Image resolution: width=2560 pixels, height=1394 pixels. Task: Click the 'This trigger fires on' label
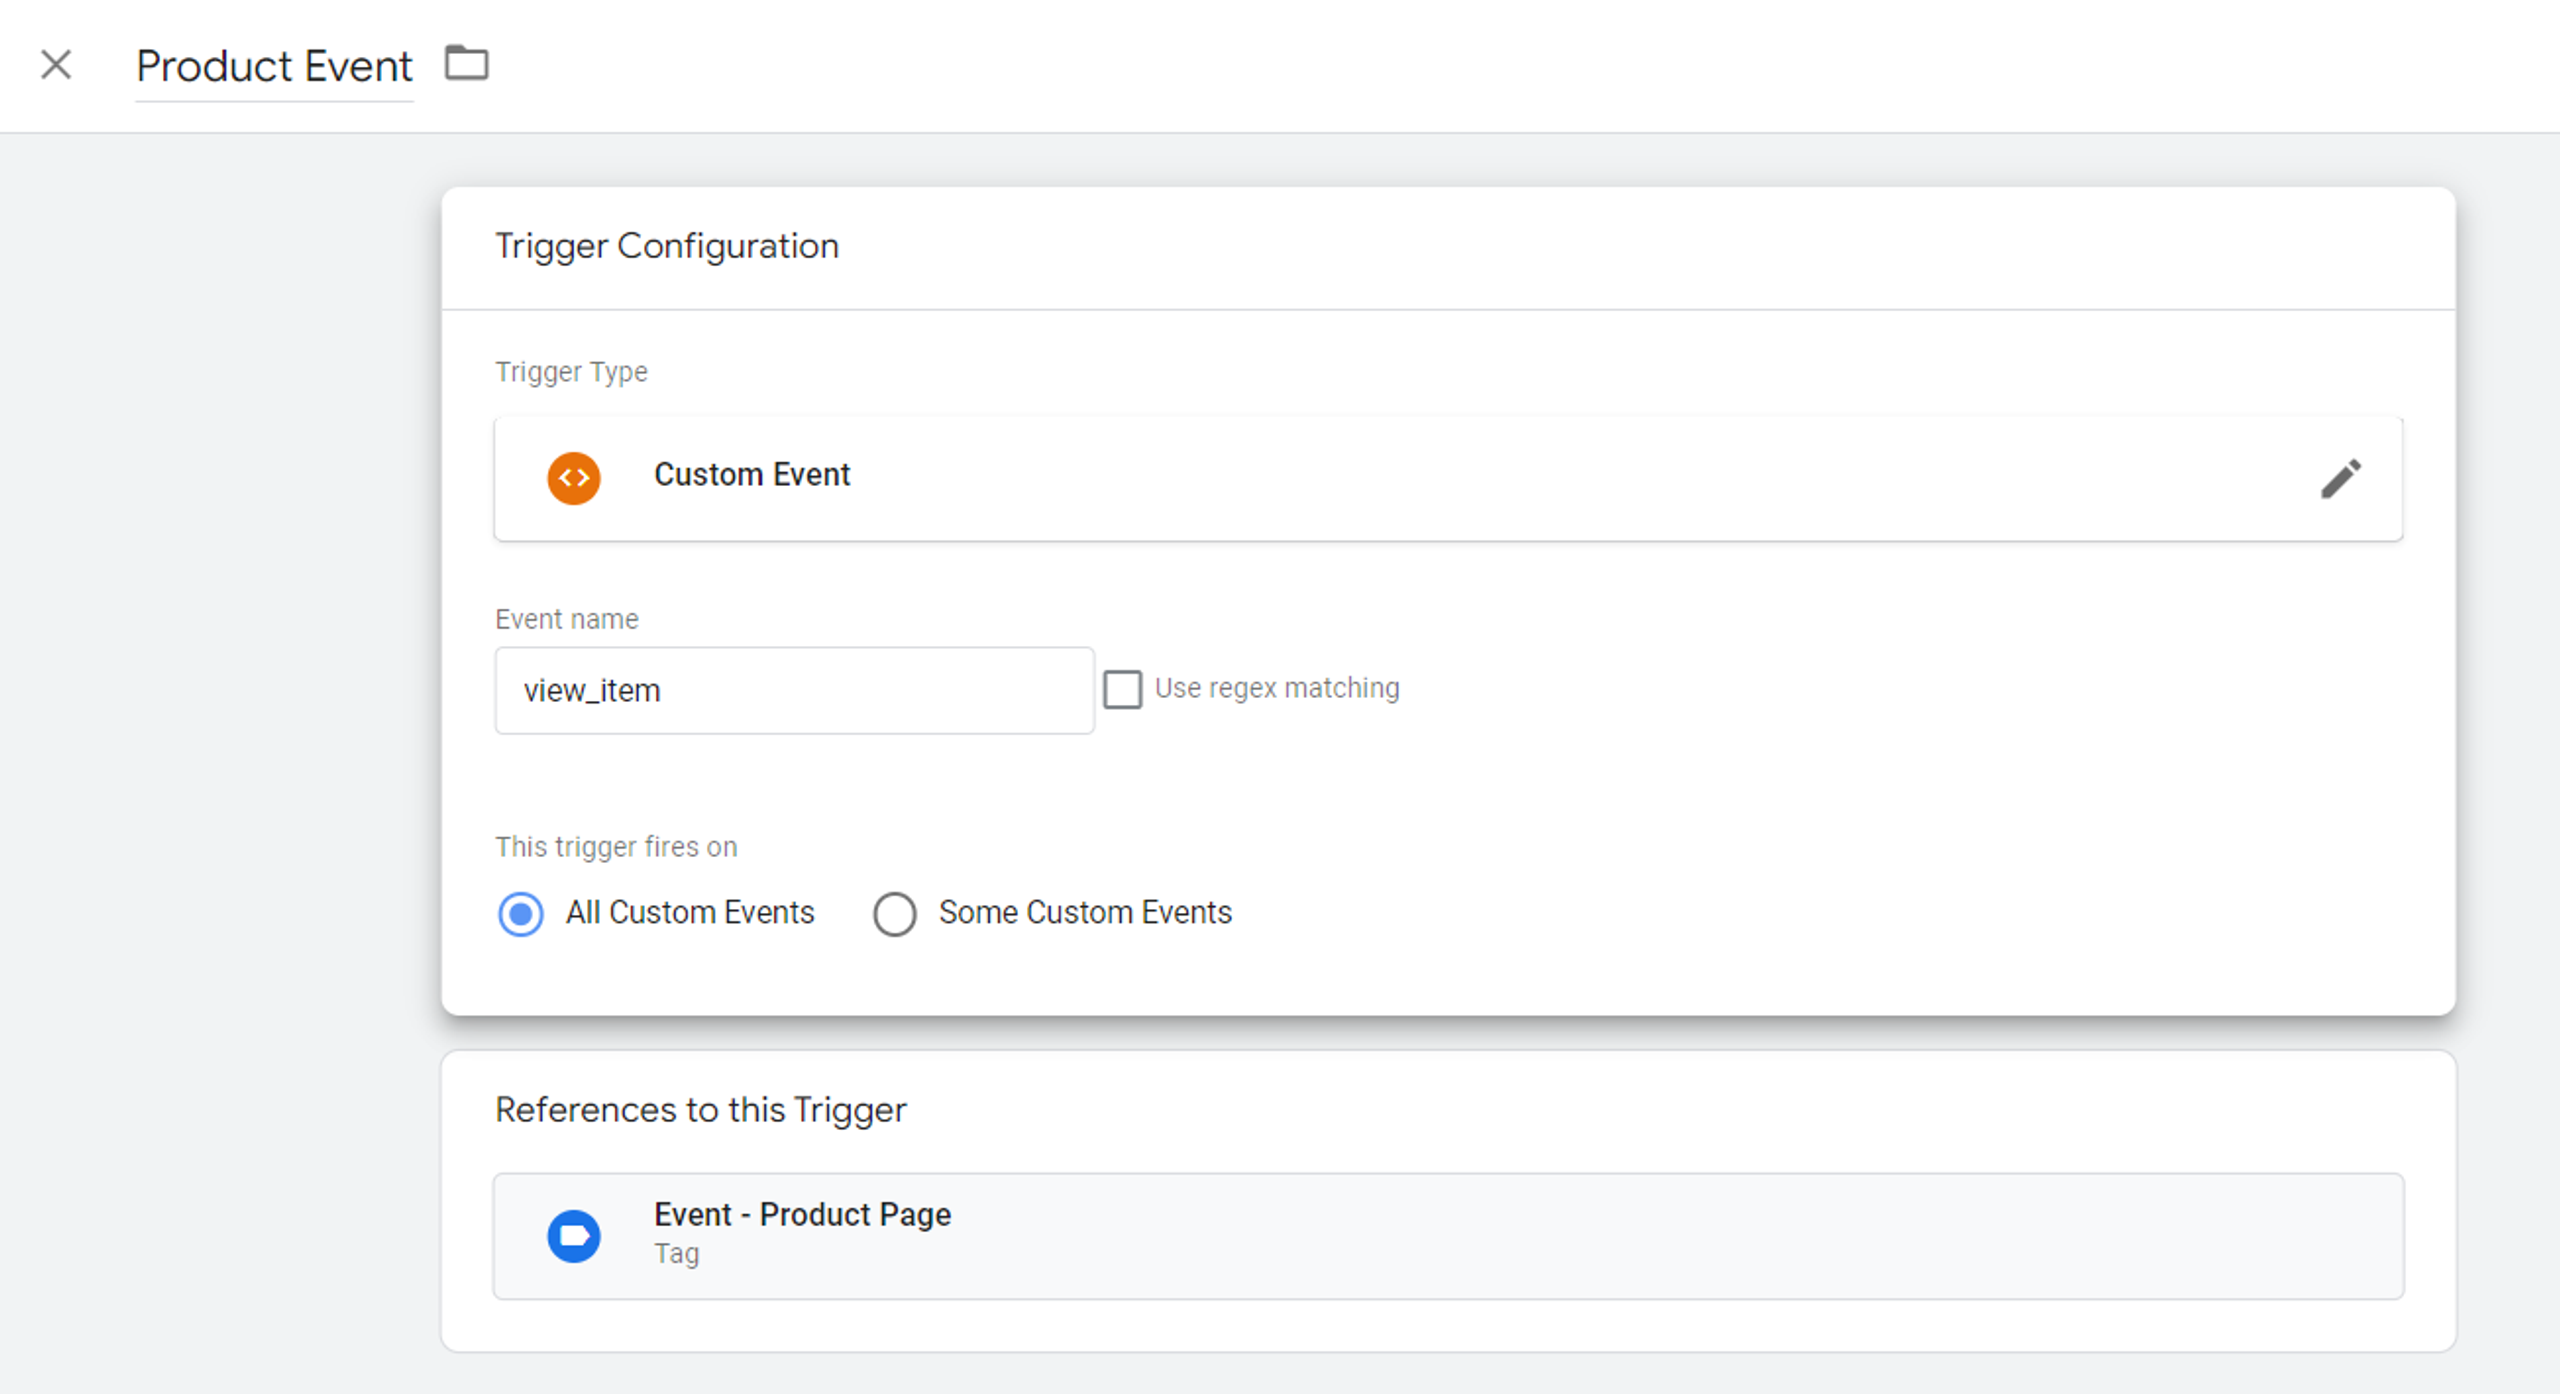[616, 847]
